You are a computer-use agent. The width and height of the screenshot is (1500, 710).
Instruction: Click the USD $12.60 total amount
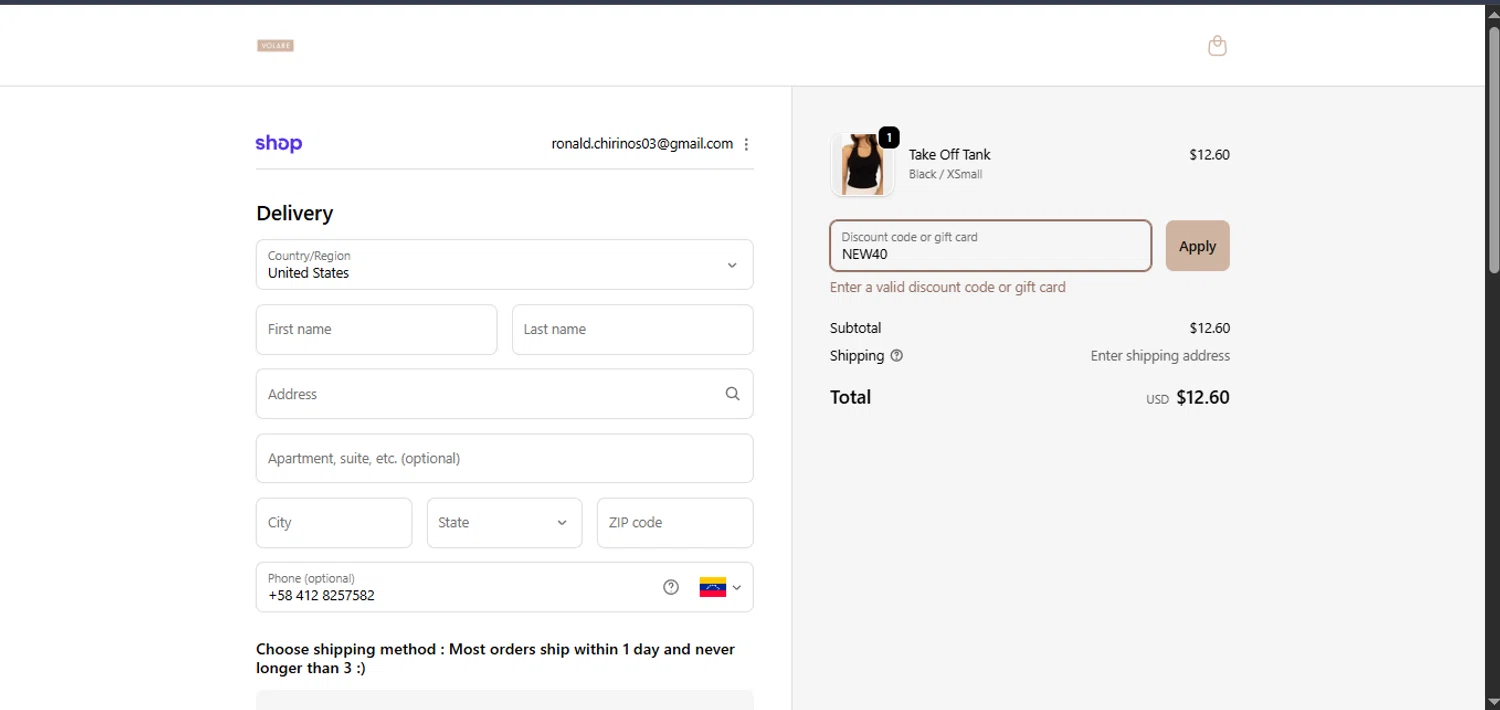1188,397
